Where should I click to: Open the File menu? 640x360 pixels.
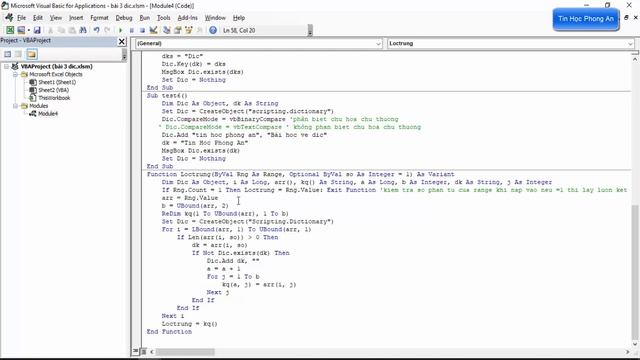tap(21, 18)
